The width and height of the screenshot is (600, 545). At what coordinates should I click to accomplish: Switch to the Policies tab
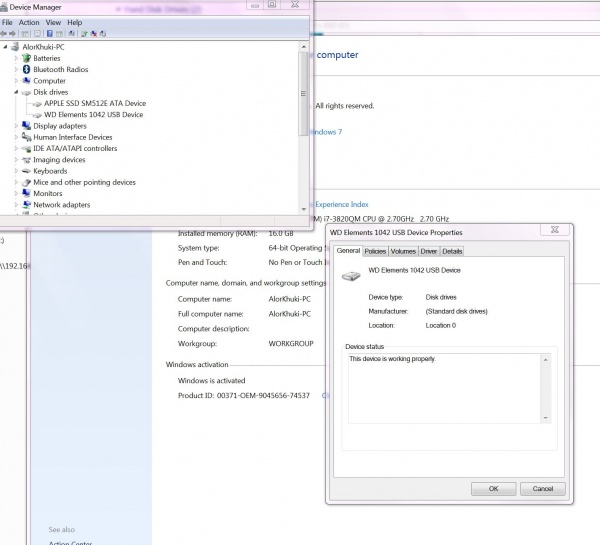coord(375,251)
